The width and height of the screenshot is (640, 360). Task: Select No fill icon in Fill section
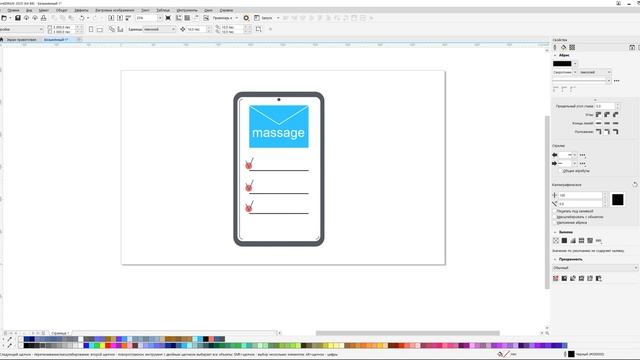point(556,241)
